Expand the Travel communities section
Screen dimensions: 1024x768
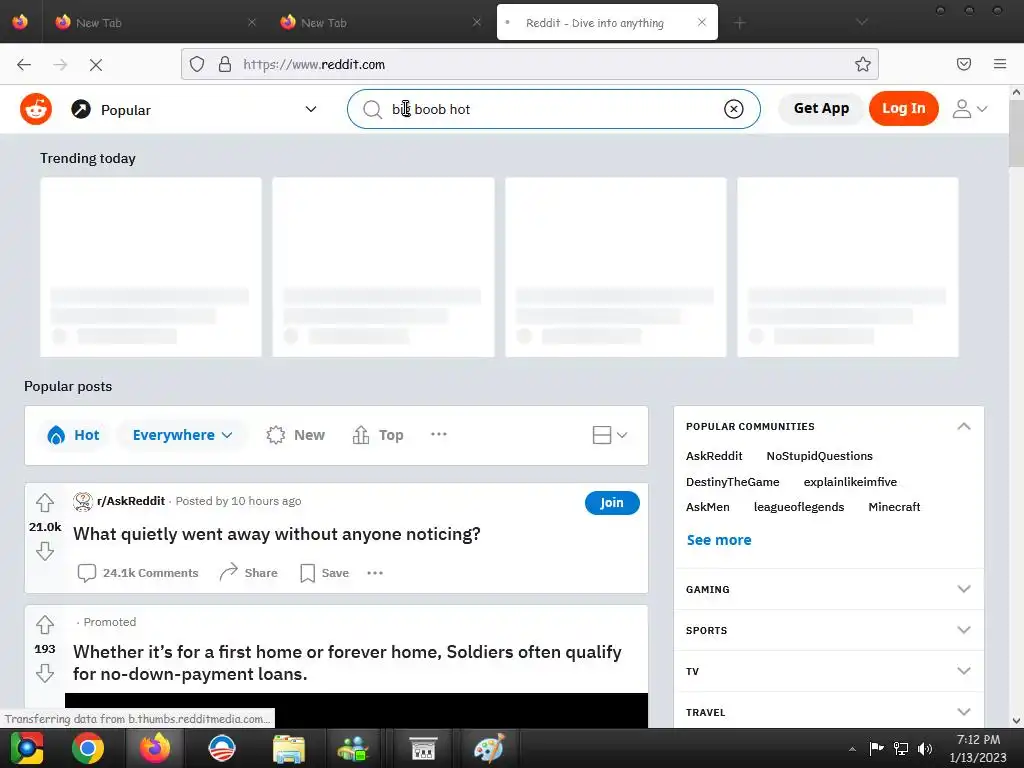[963, 712]
